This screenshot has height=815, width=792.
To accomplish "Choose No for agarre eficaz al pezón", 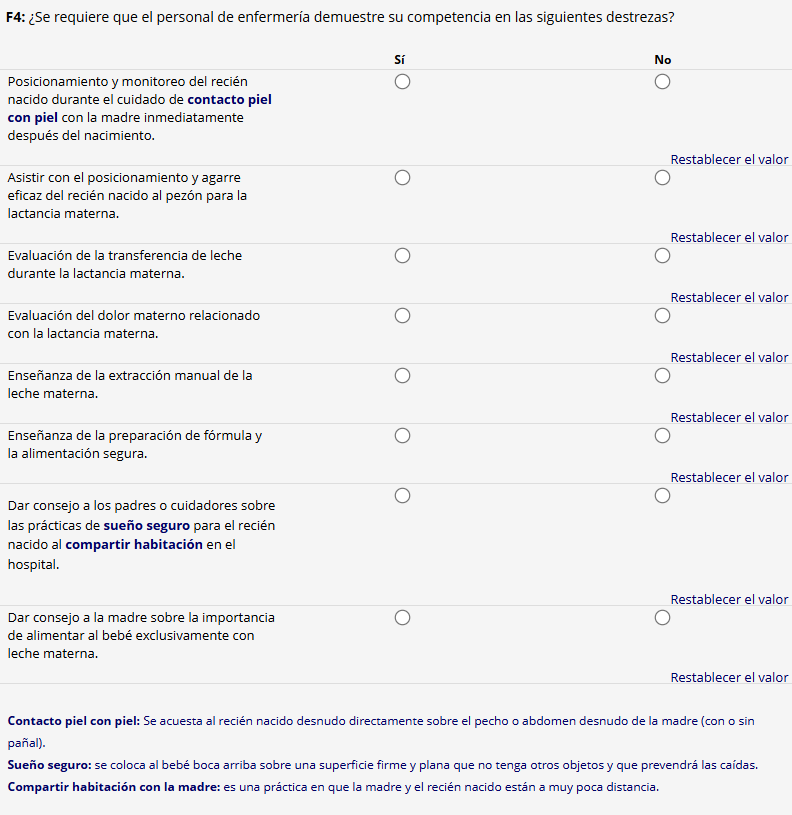I will [662, 178].
